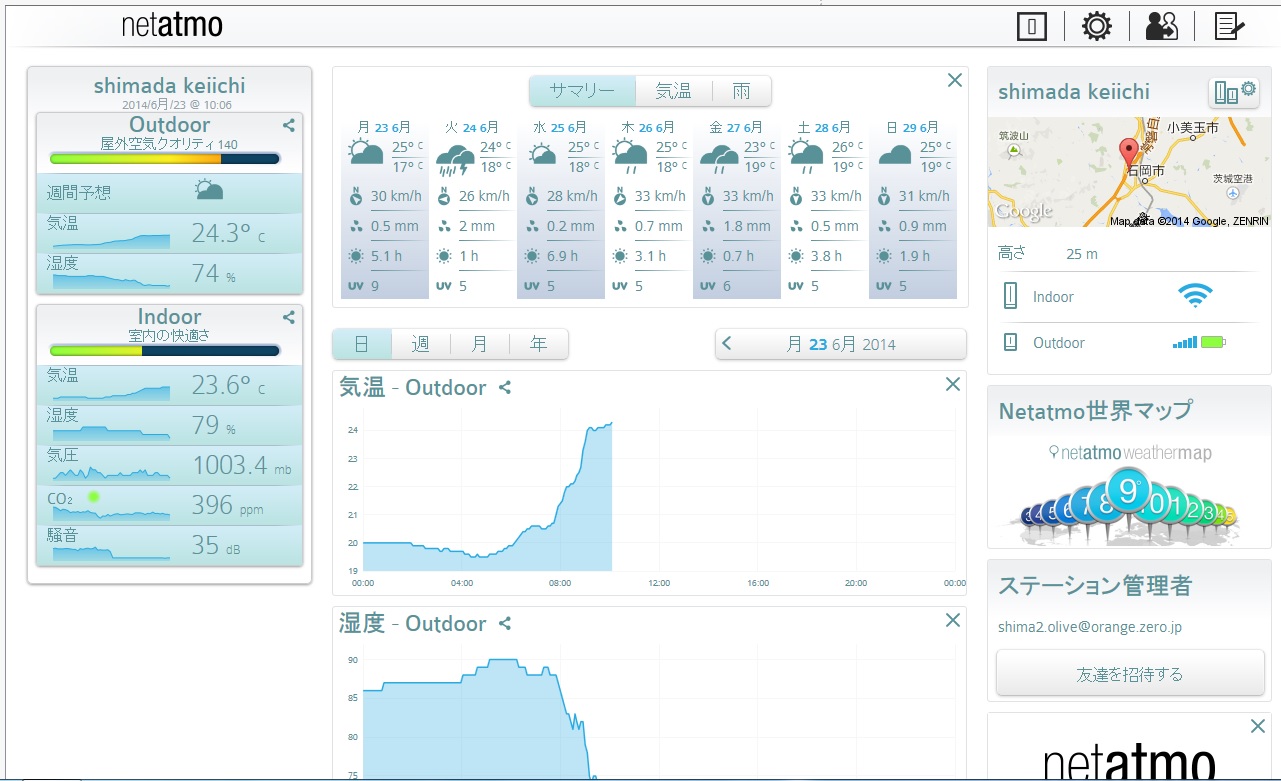Image resolution: width=1281 pixels, height=781 pixels.
Task: Switch forecast to サマリー tab
Action: pos(582,91)
